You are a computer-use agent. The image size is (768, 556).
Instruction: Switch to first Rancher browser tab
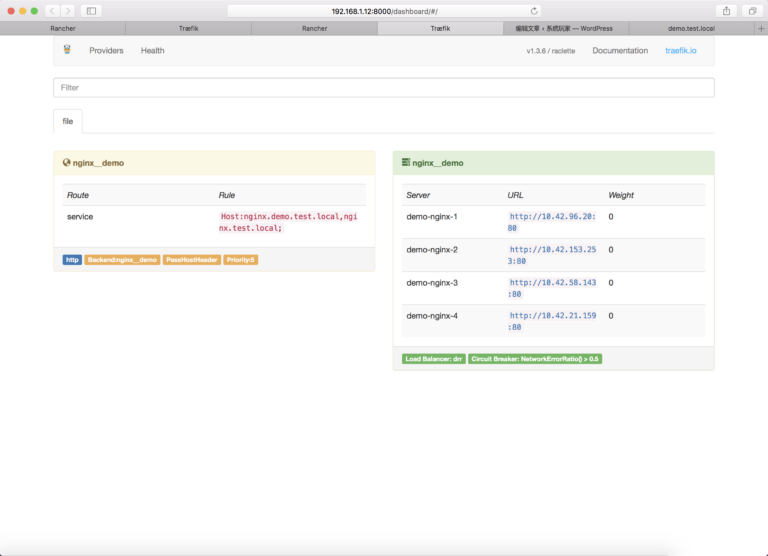click(63, 28)
